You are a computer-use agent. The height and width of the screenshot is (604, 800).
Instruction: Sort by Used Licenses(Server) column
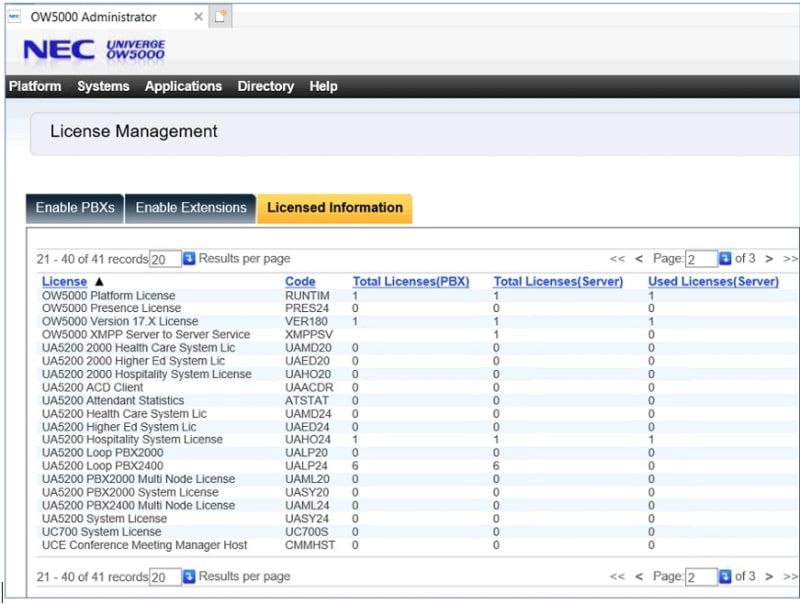click(x=713, y=282)
